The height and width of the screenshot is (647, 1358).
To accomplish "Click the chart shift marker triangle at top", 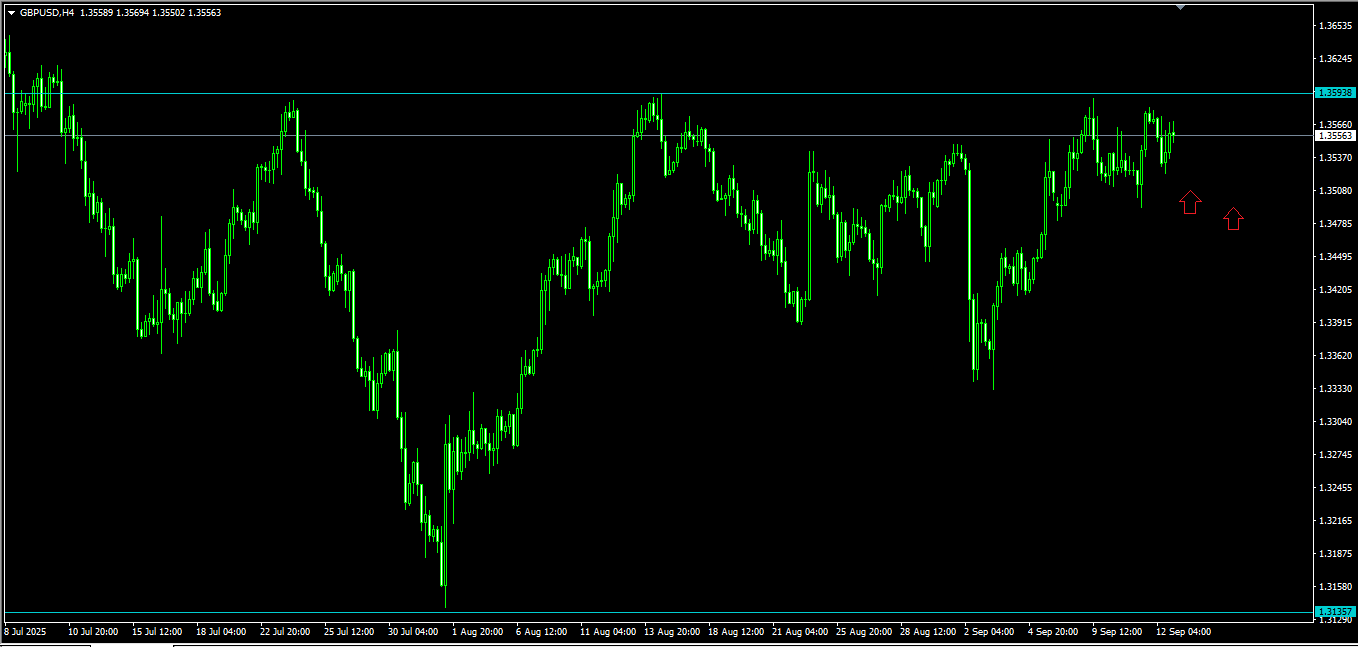I will coord(1180,7).
